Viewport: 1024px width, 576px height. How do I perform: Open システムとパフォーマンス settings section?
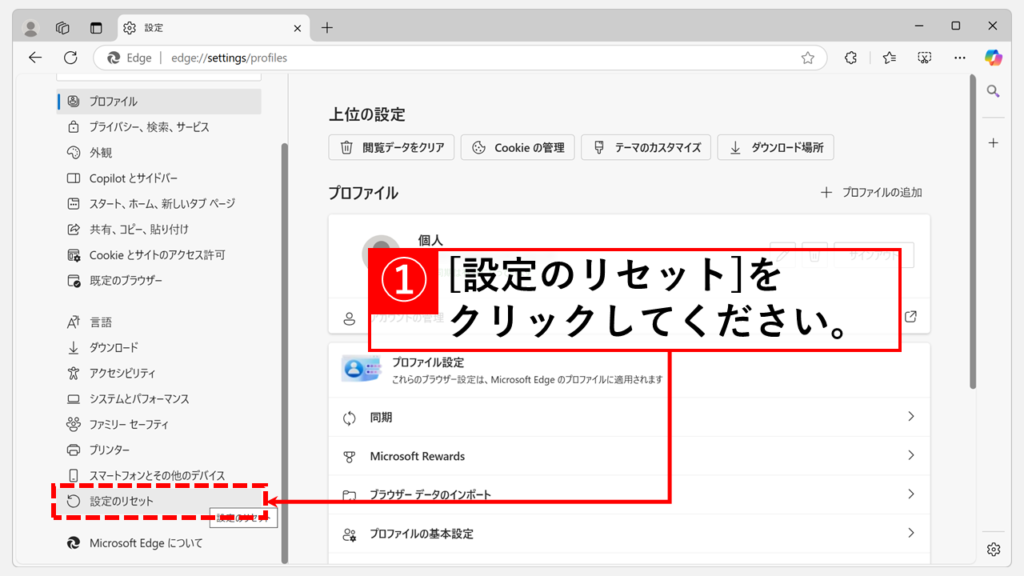pos(139,399)
